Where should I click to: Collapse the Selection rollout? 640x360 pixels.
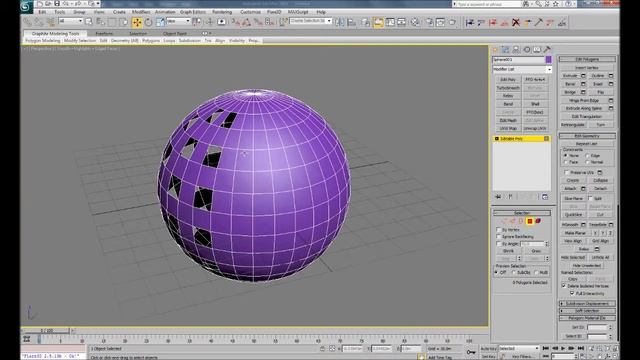click(522, 213)
